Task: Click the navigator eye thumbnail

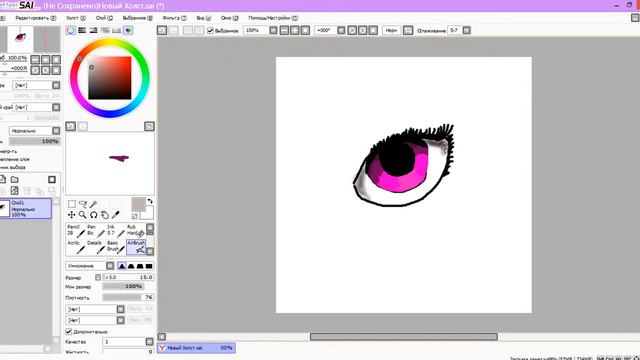Action: [20, 39]
